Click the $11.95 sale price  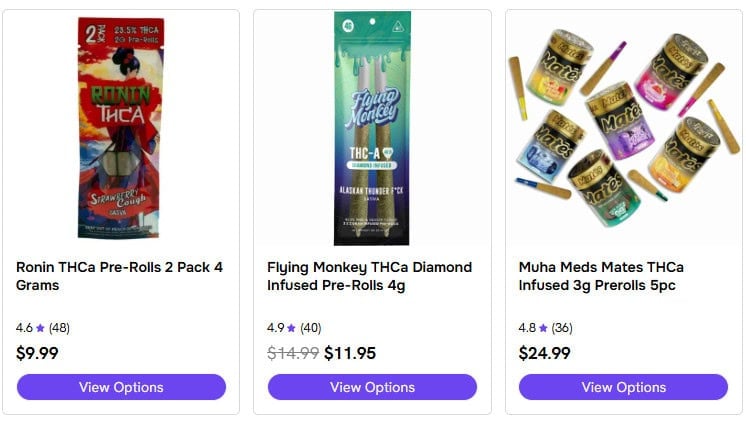[350, 353]
